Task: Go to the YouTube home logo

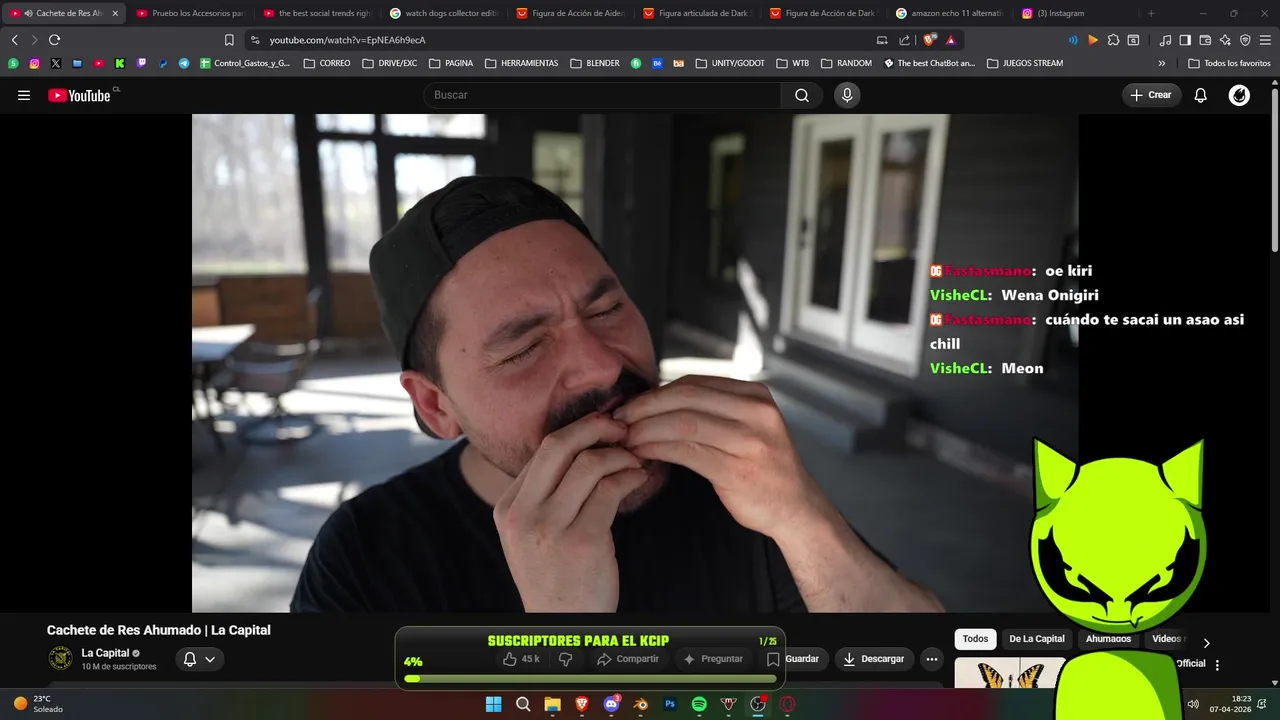Action: click(x=80, y=95)
